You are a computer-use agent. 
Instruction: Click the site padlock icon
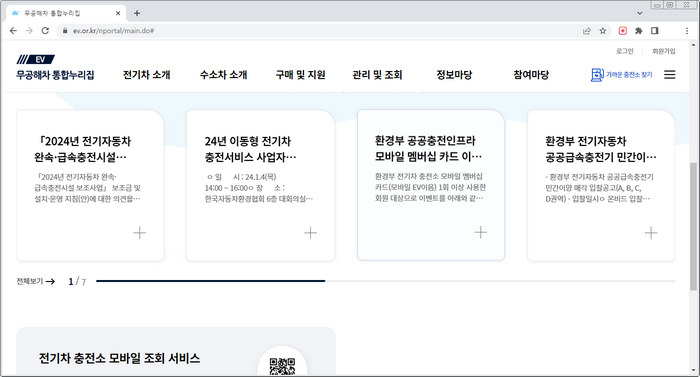[65, 31]
